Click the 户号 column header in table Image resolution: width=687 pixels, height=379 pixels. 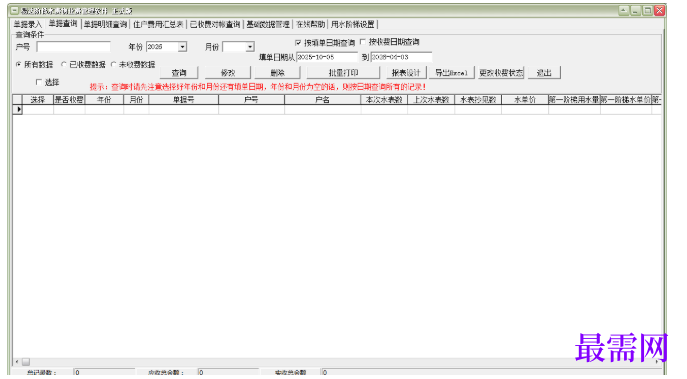[x=251, y=99]
